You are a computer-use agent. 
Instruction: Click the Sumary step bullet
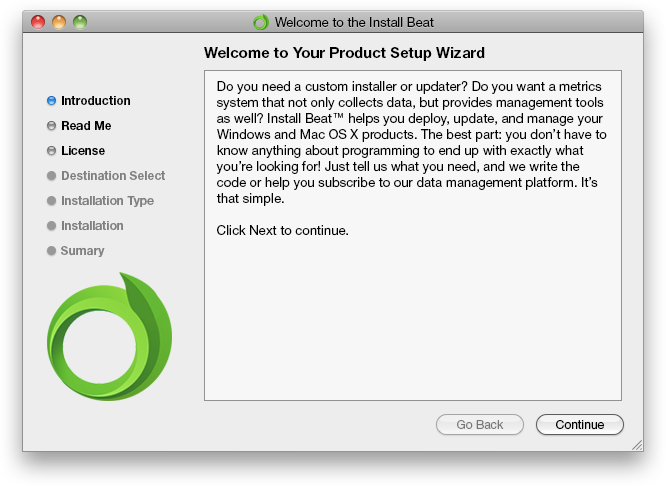(51, 251)
